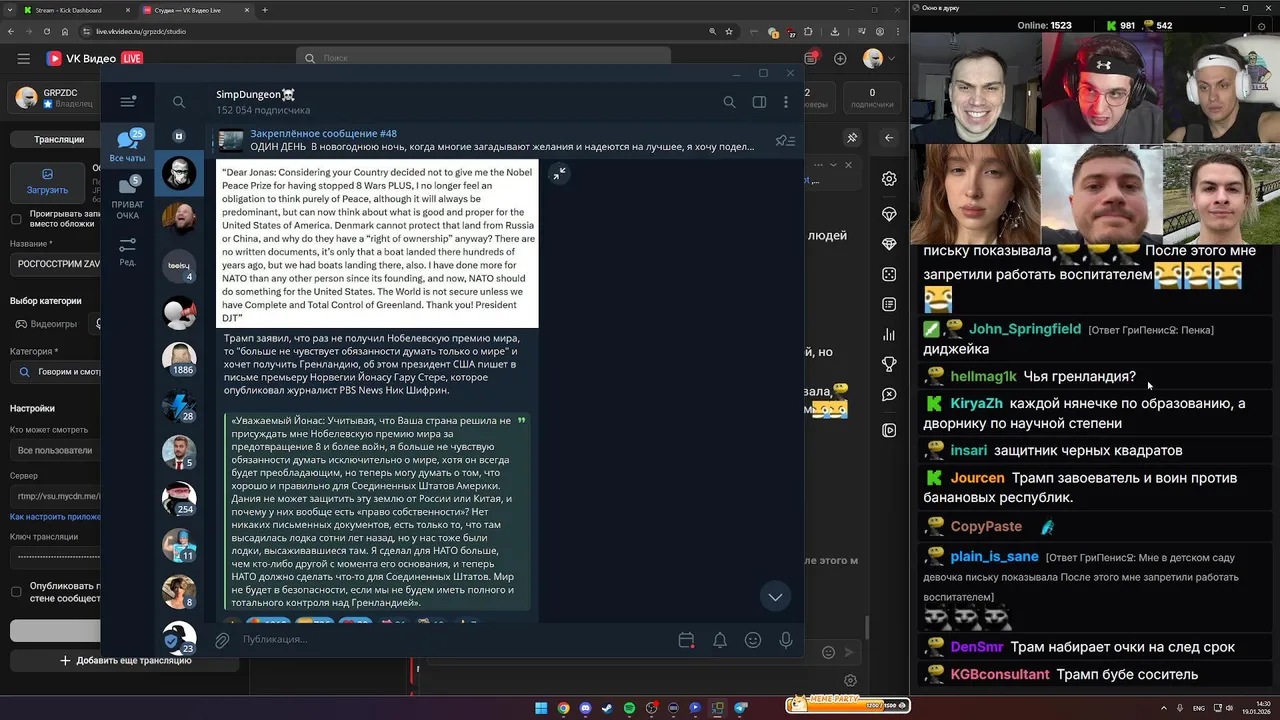The height and width of the screenshot is (720, 1280).
Task: Open a new Chrome tab
Action: 265,10
